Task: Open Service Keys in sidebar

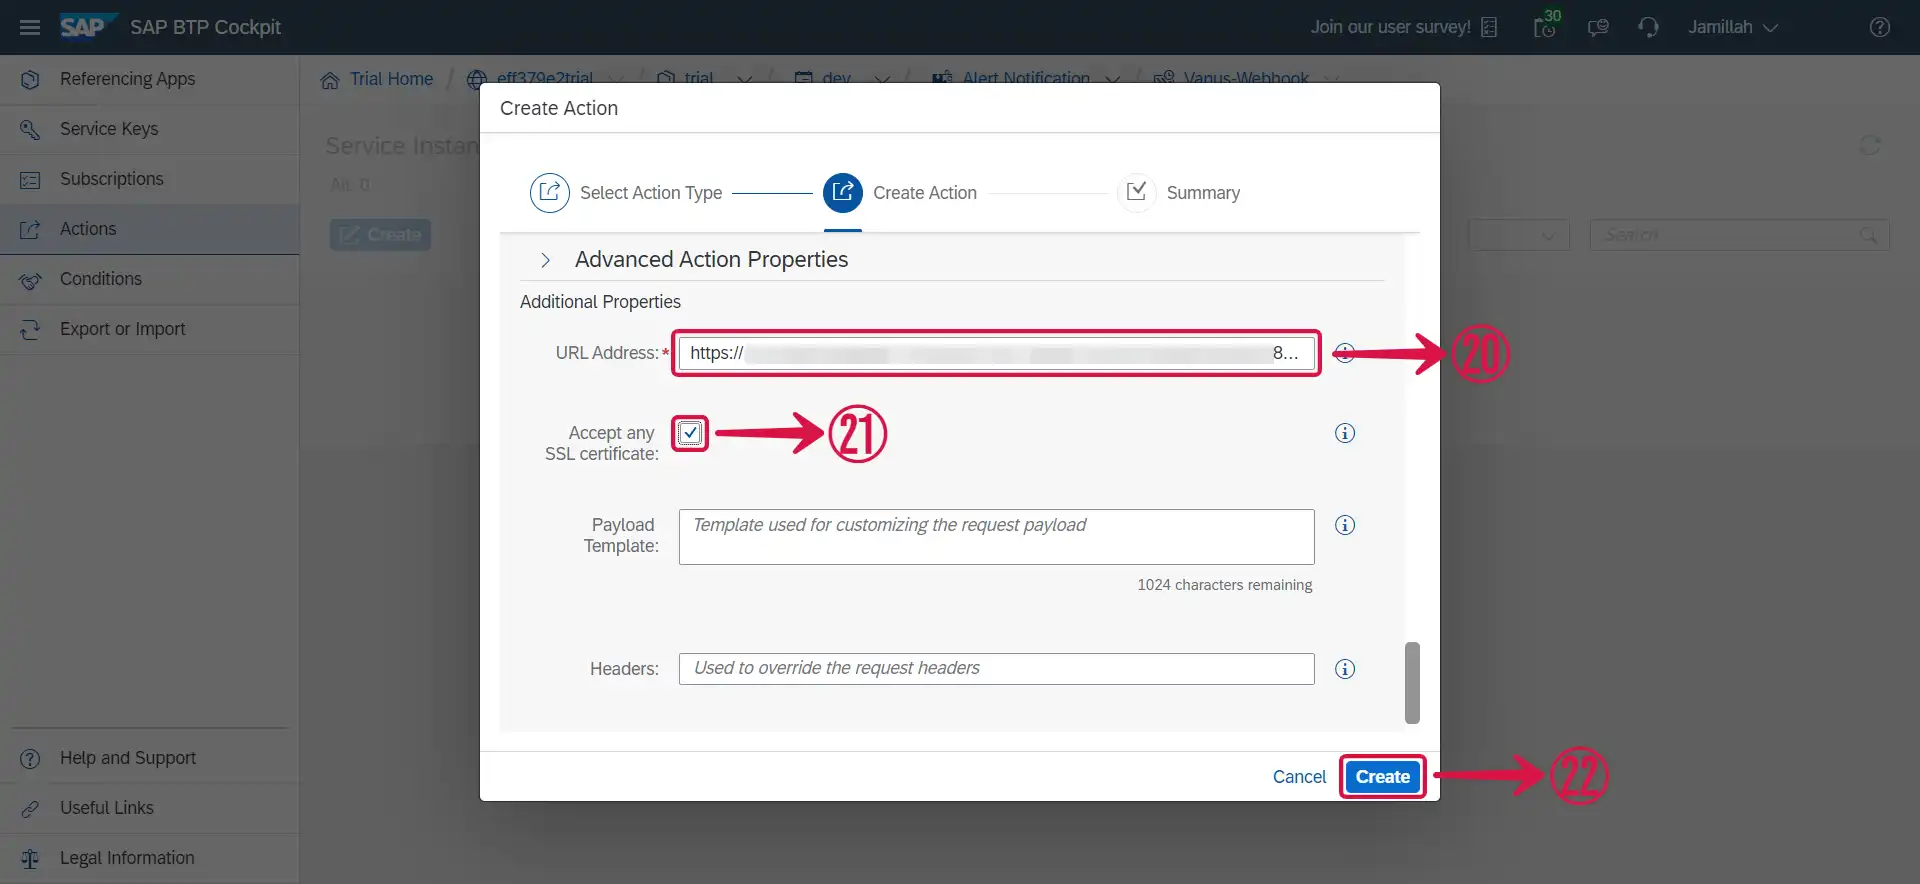Action: [150, 129]
